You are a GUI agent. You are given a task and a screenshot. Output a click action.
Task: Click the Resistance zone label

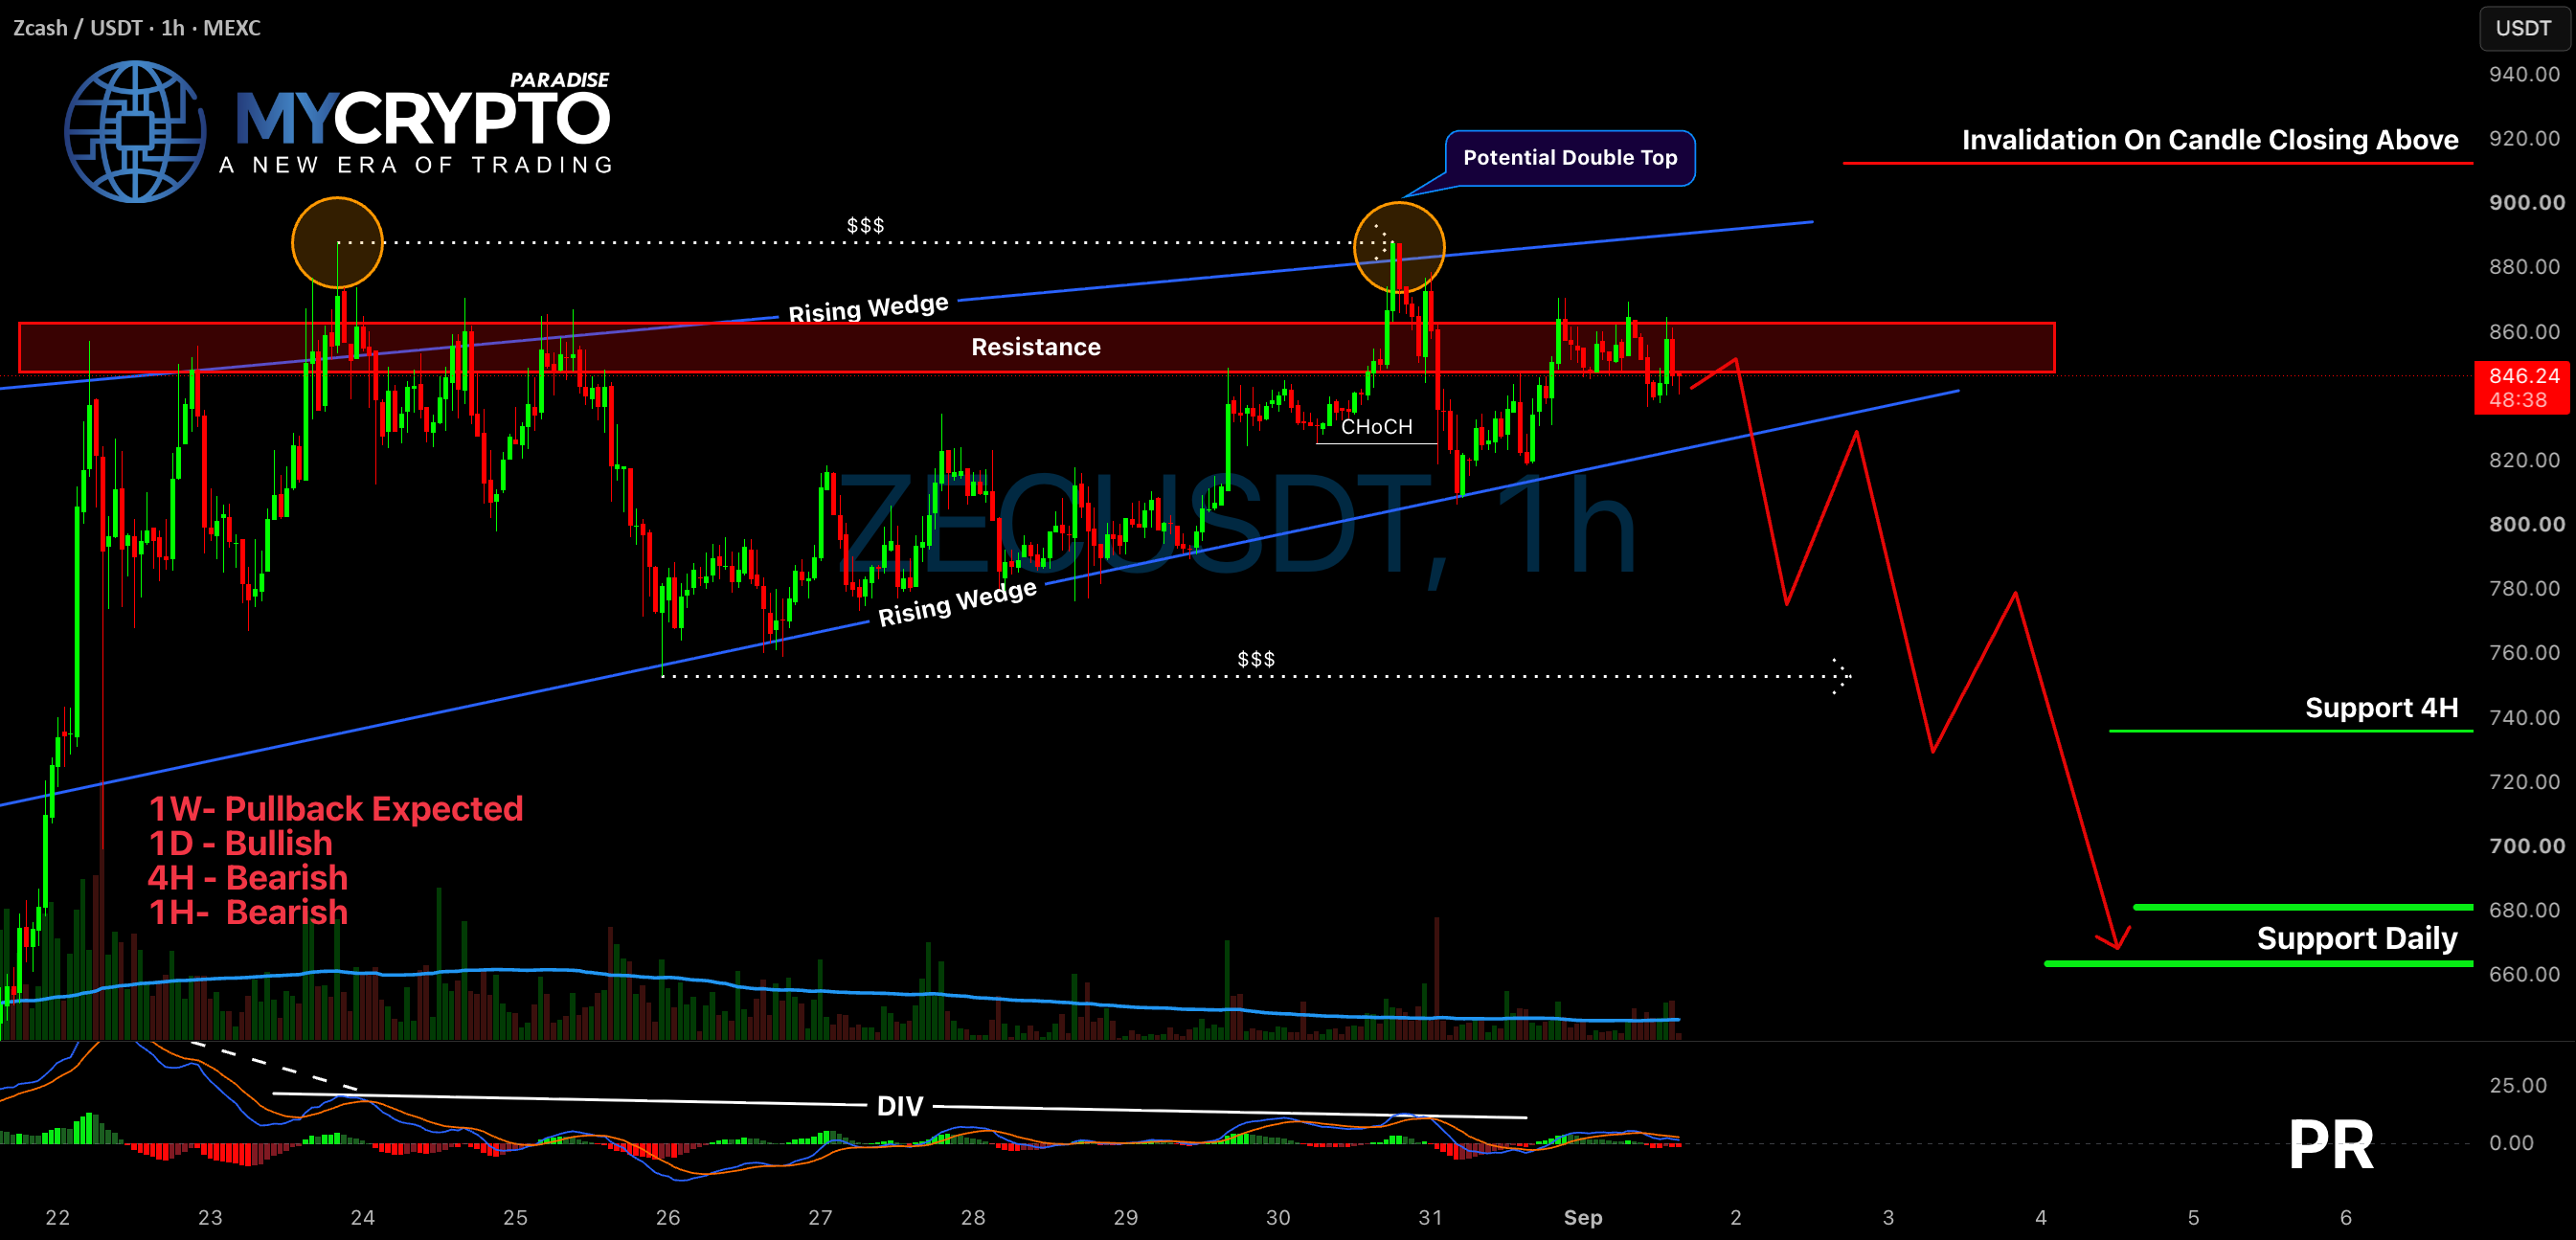(1036, 347)
